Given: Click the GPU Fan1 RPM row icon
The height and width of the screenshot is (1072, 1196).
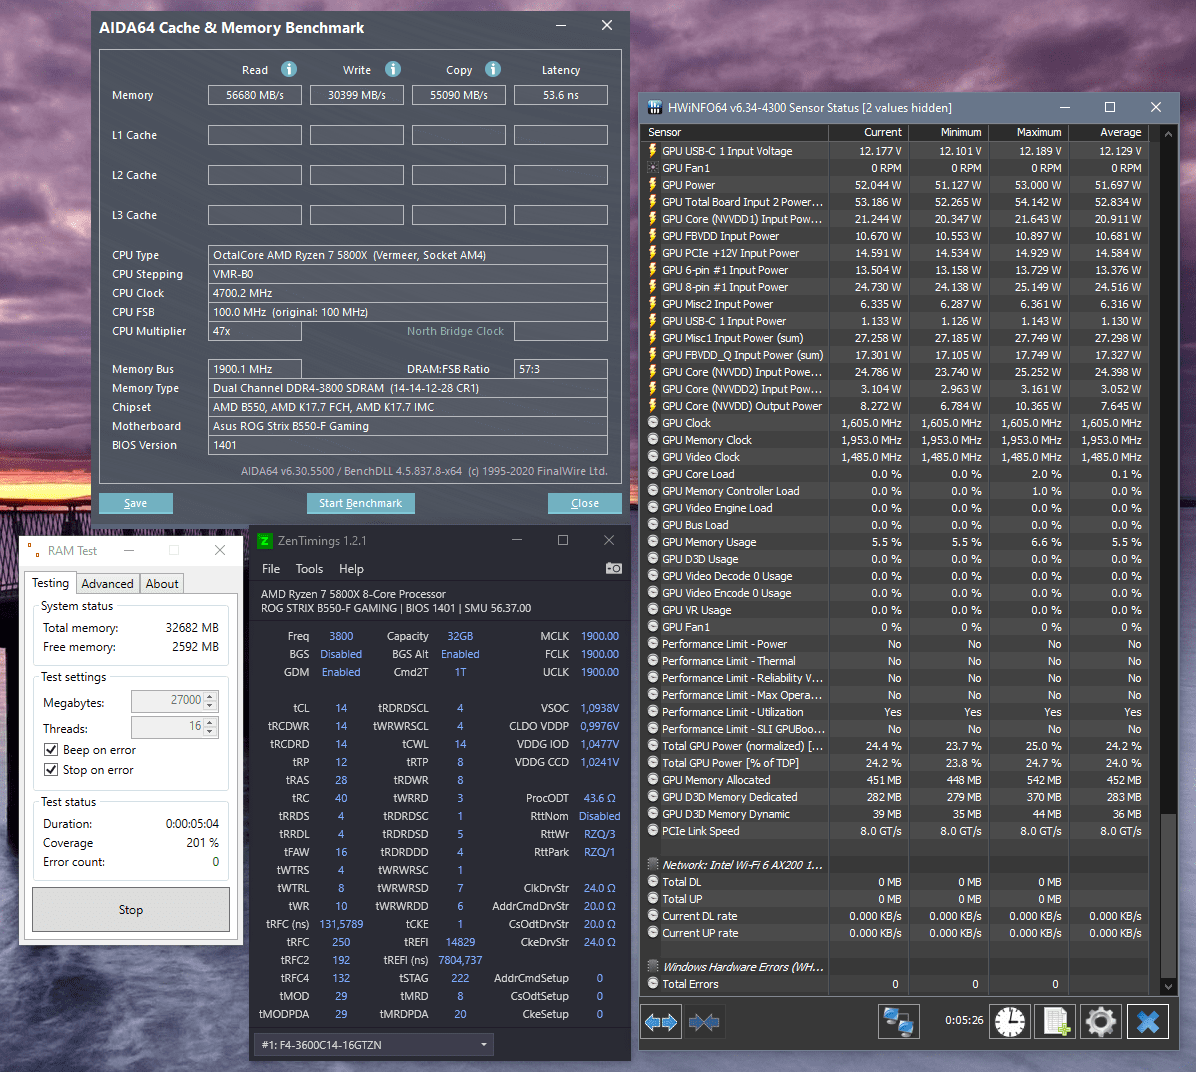Looking at the screenshot, I should (653, 168).
